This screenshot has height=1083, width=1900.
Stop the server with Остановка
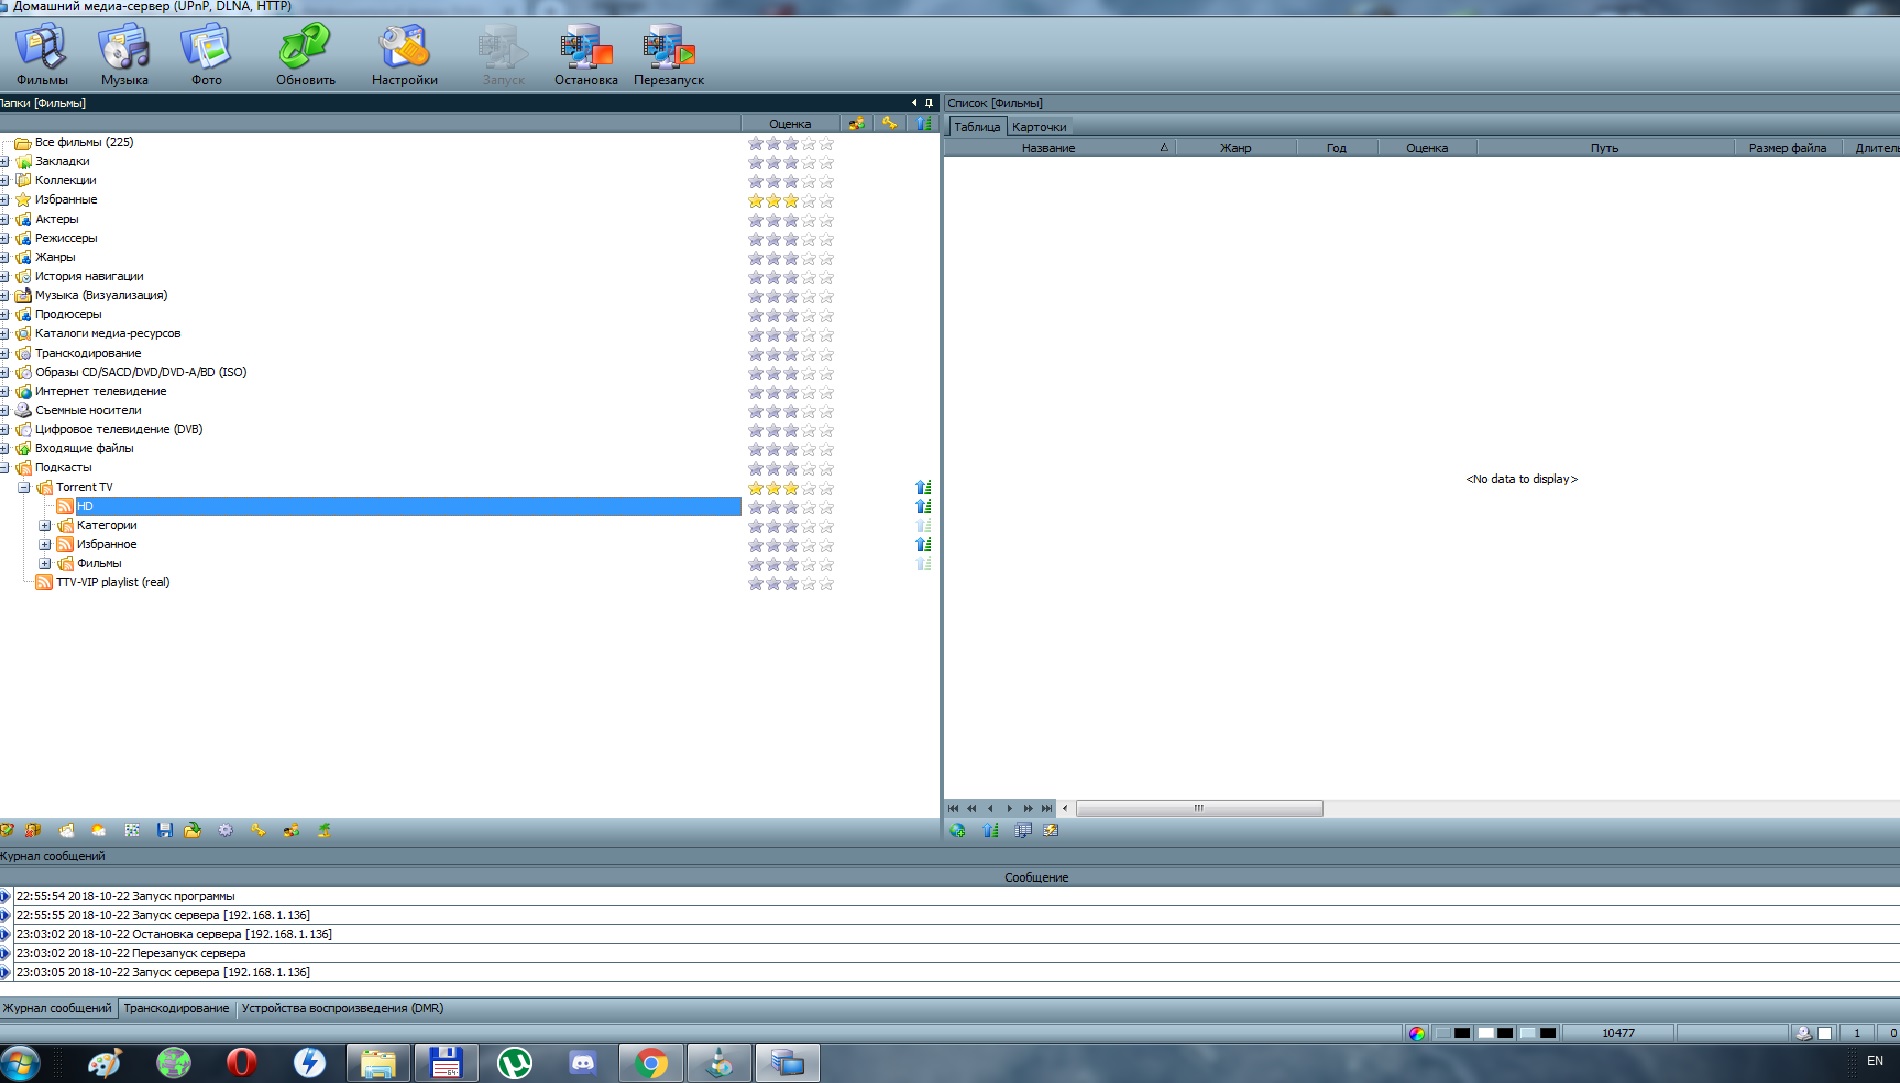586,54
